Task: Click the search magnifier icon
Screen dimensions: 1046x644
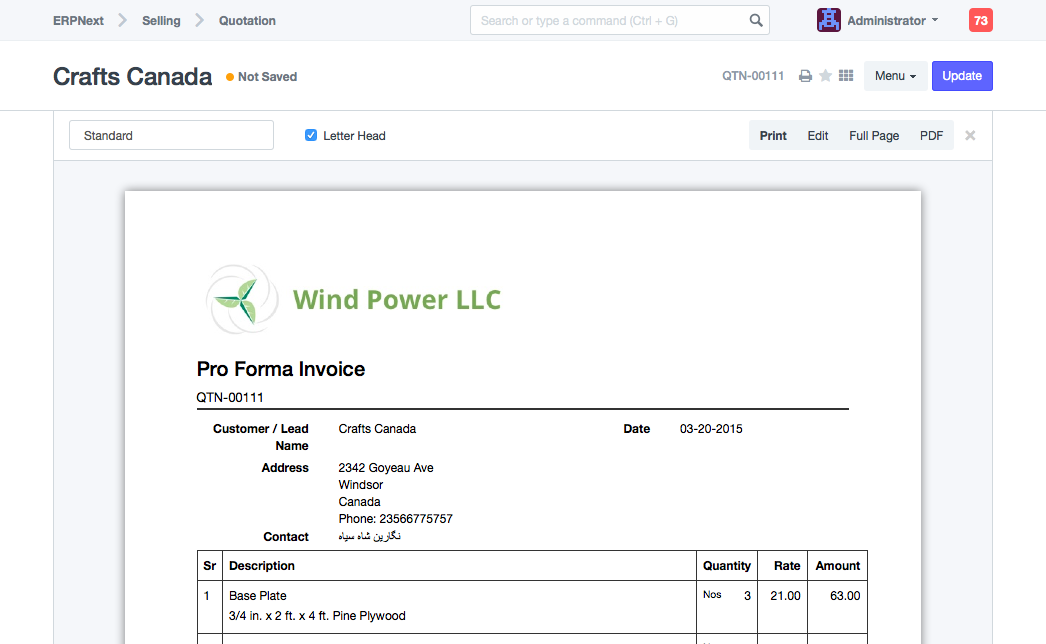Action: 756,20
